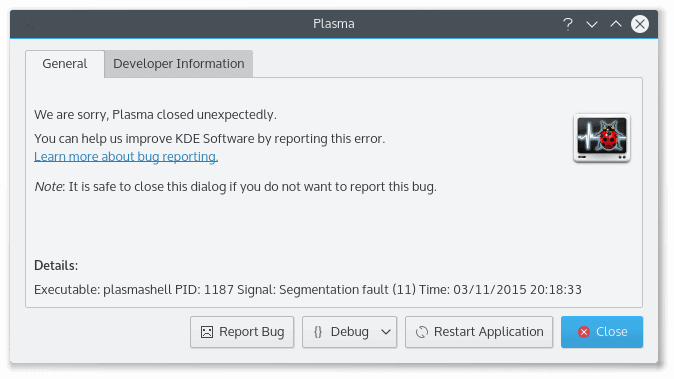Image resolution: width=674 pixels, height=379 pixels.
Task: Click the ladybug crash handler icon
Action: (602, 138)
